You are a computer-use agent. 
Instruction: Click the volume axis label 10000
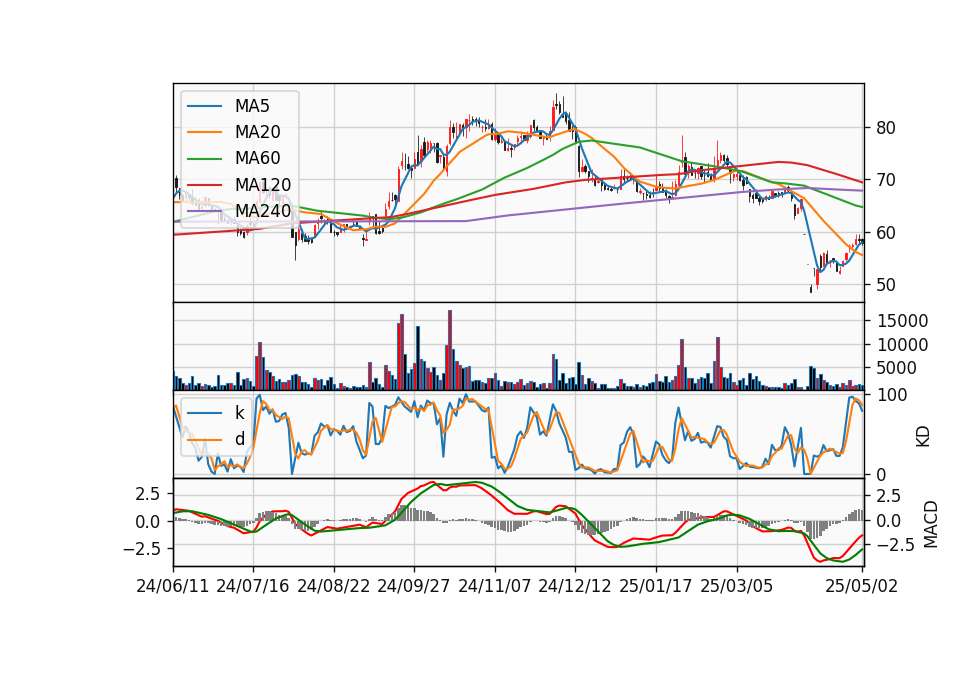tap(902, 345)
